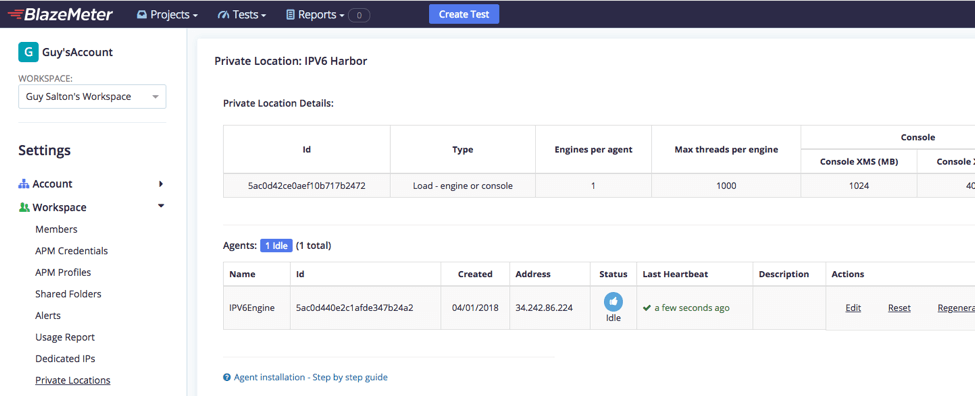Click the green G account avatar

28,52
